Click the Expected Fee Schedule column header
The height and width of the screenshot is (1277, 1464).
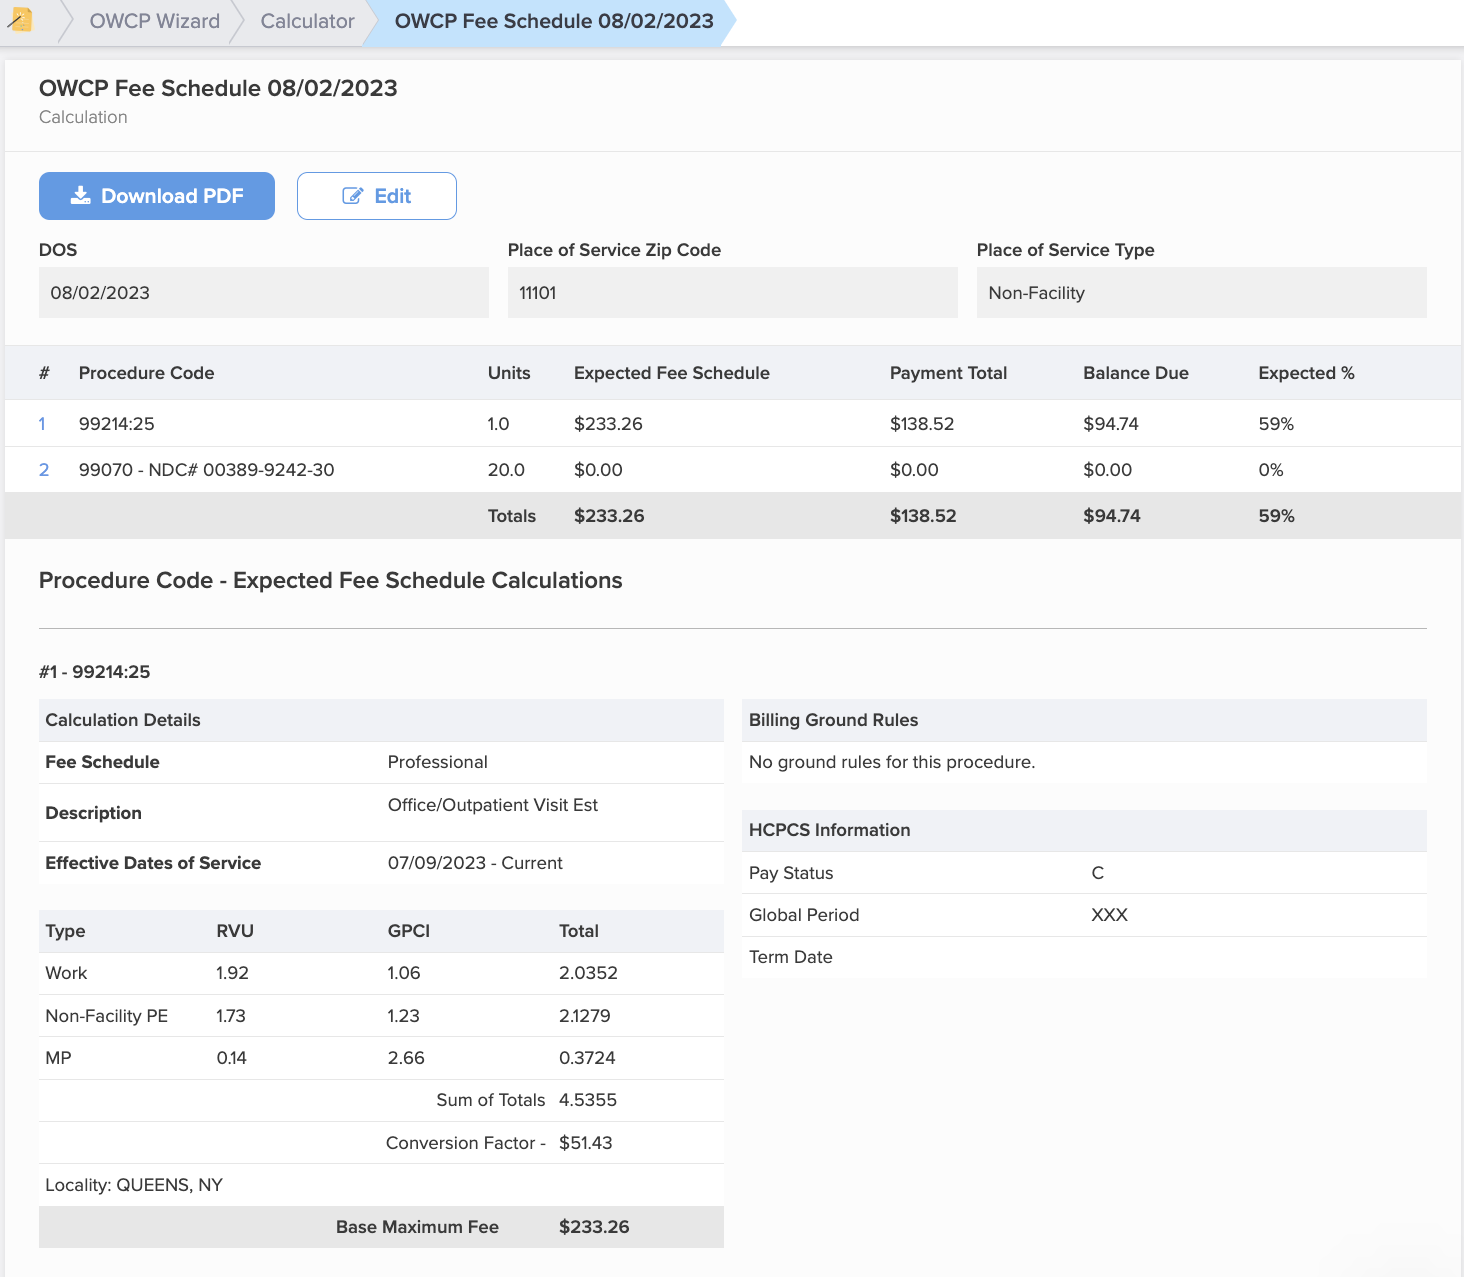(x=671, y=373)
